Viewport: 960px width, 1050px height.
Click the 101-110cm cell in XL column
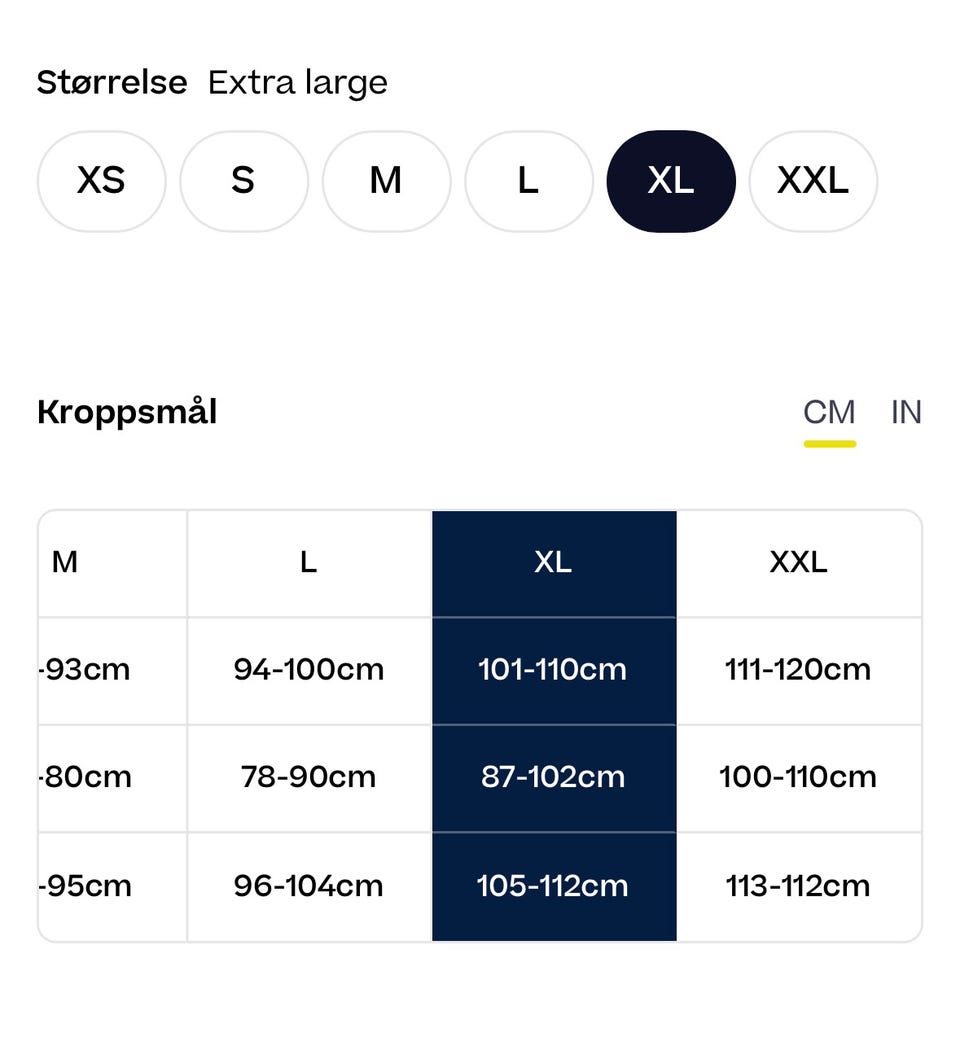(554, 670)
